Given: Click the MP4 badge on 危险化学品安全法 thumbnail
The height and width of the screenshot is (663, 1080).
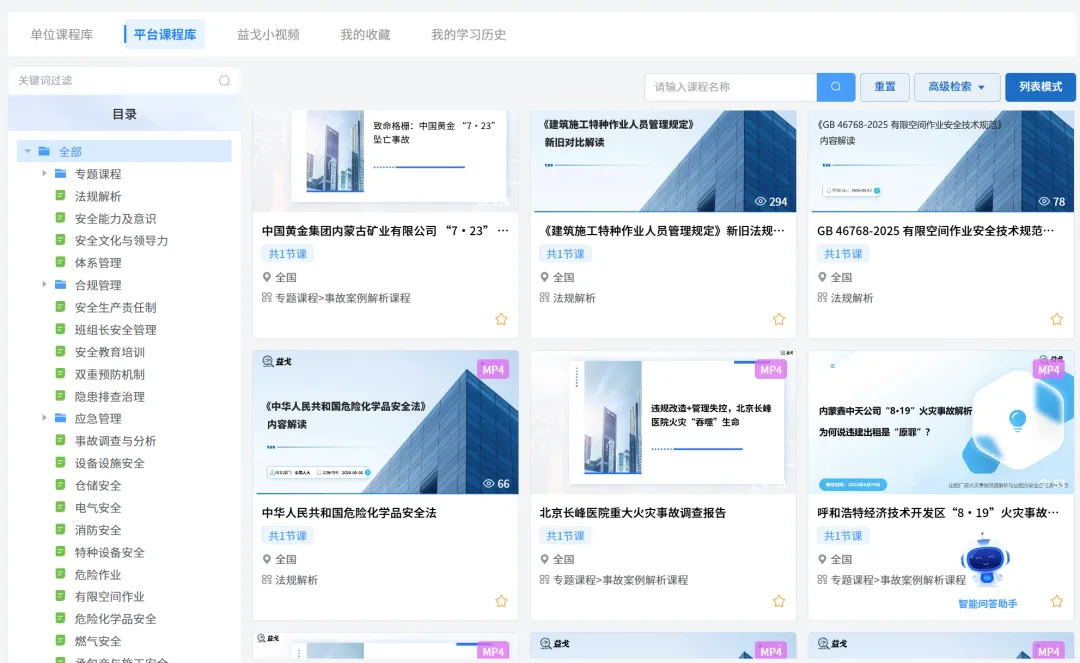Looking at the screenshot, I should [x=493, y=370].
